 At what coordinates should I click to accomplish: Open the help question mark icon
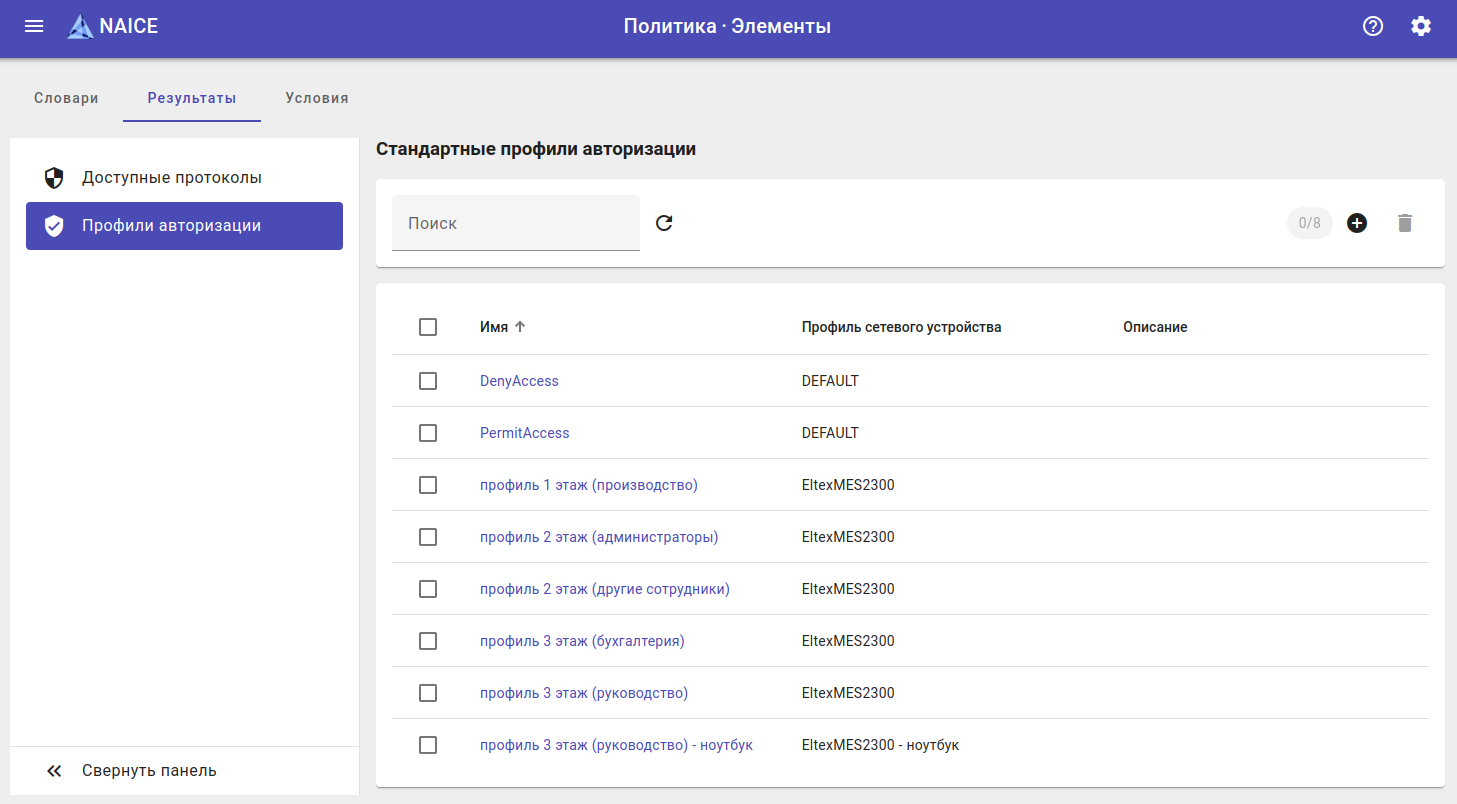[1373, 27]
